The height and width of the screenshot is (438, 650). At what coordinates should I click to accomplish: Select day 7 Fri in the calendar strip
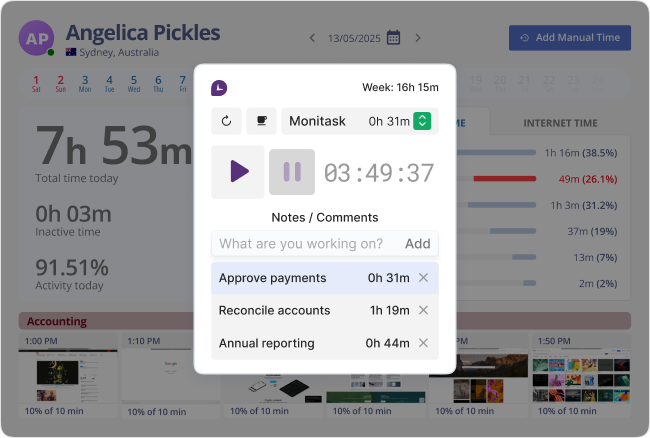[183, 84]
